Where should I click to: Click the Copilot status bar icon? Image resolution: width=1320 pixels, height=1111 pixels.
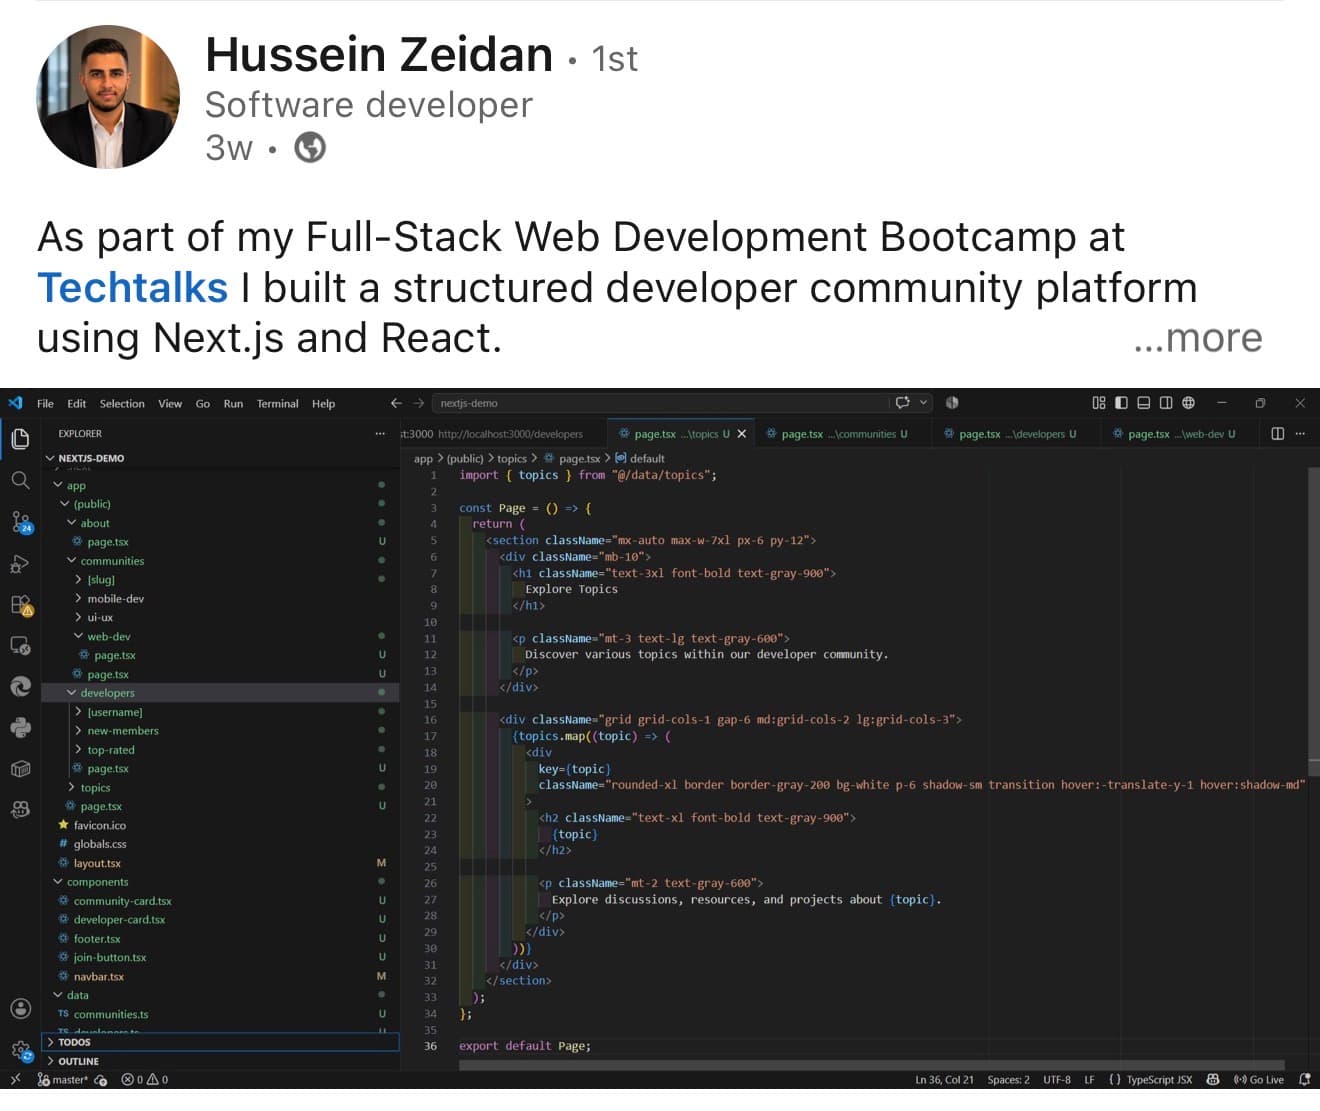click(x=1213, y=1079)
